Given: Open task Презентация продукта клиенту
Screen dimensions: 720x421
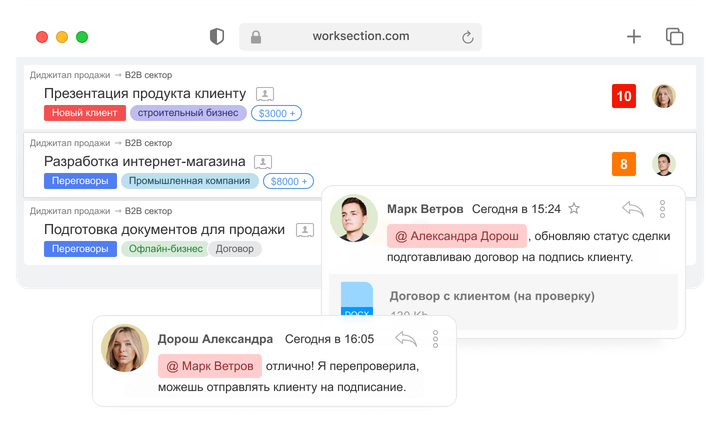Looking at the screenshot, I should 145,94.
